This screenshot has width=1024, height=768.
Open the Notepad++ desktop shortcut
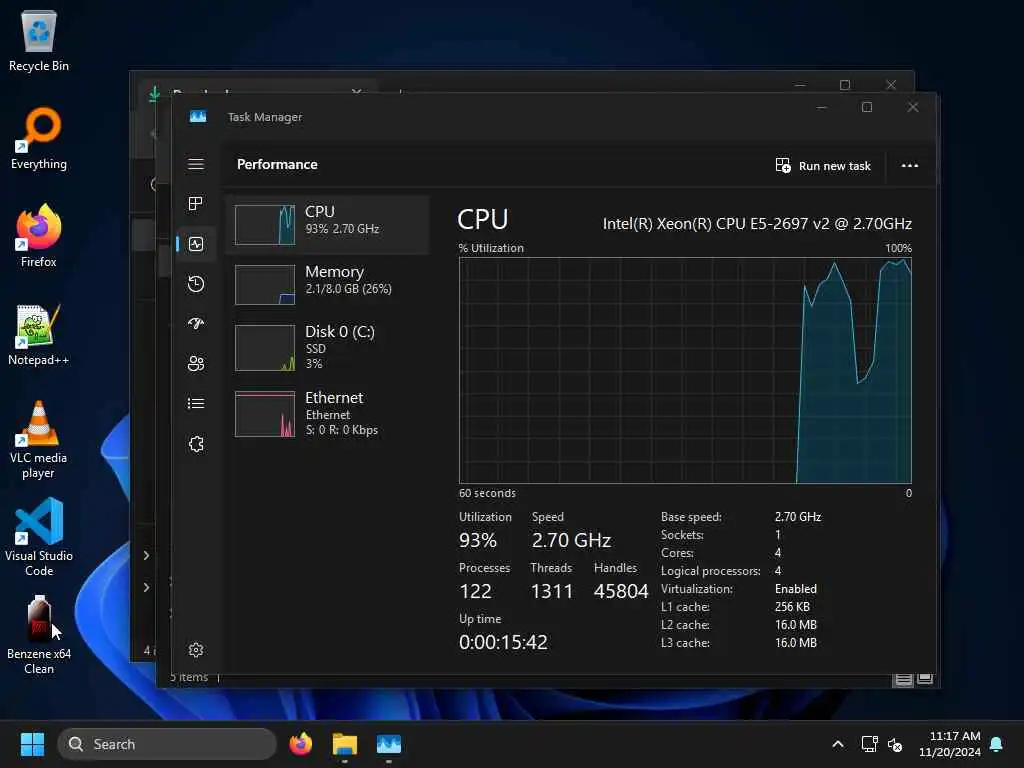click(x=39, y=335)
